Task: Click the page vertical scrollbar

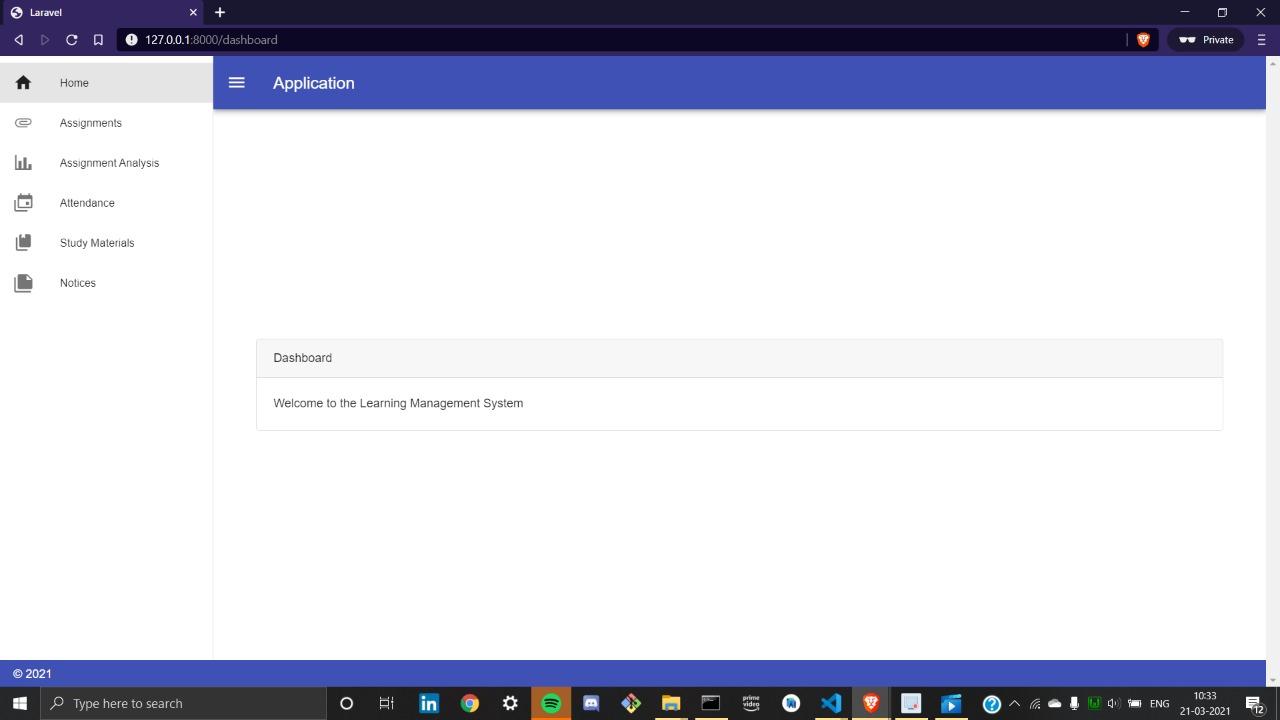Action: click(x=1273, y=371)
